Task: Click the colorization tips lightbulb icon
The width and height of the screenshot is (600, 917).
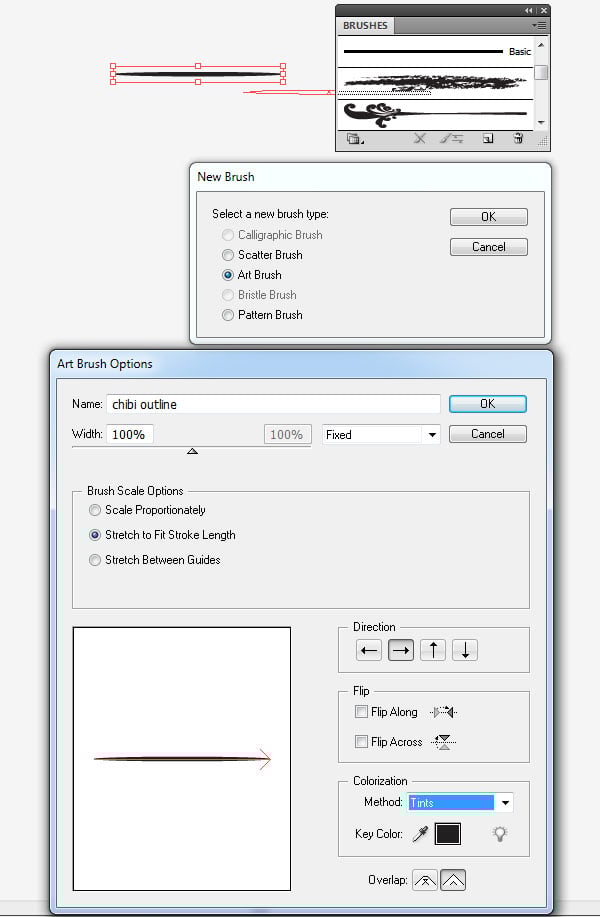Action: 499,834
